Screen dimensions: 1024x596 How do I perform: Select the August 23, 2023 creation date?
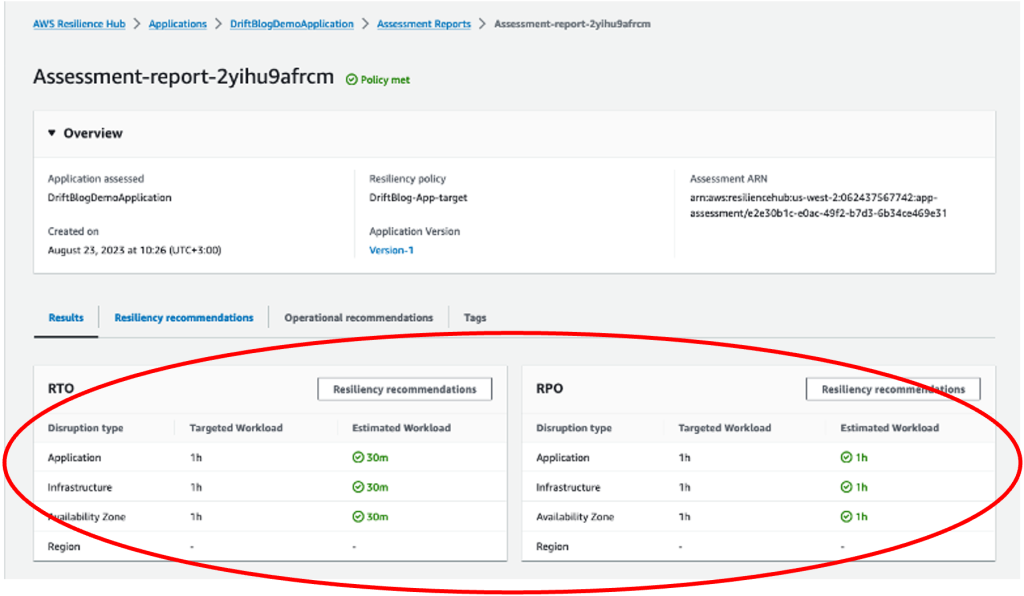click(x=135, y=250)
